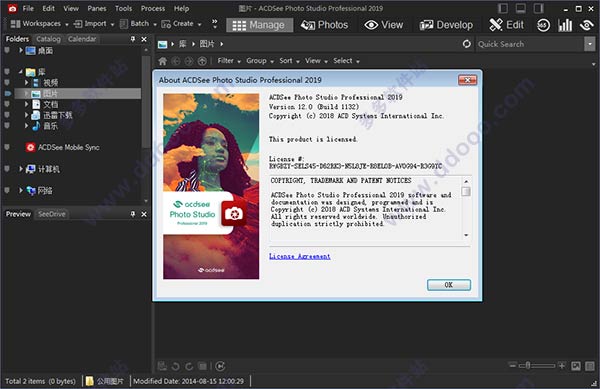Pin the Folders pane
Image resolution: width=600 pixels, height=389 pixels.
(132, 39)
